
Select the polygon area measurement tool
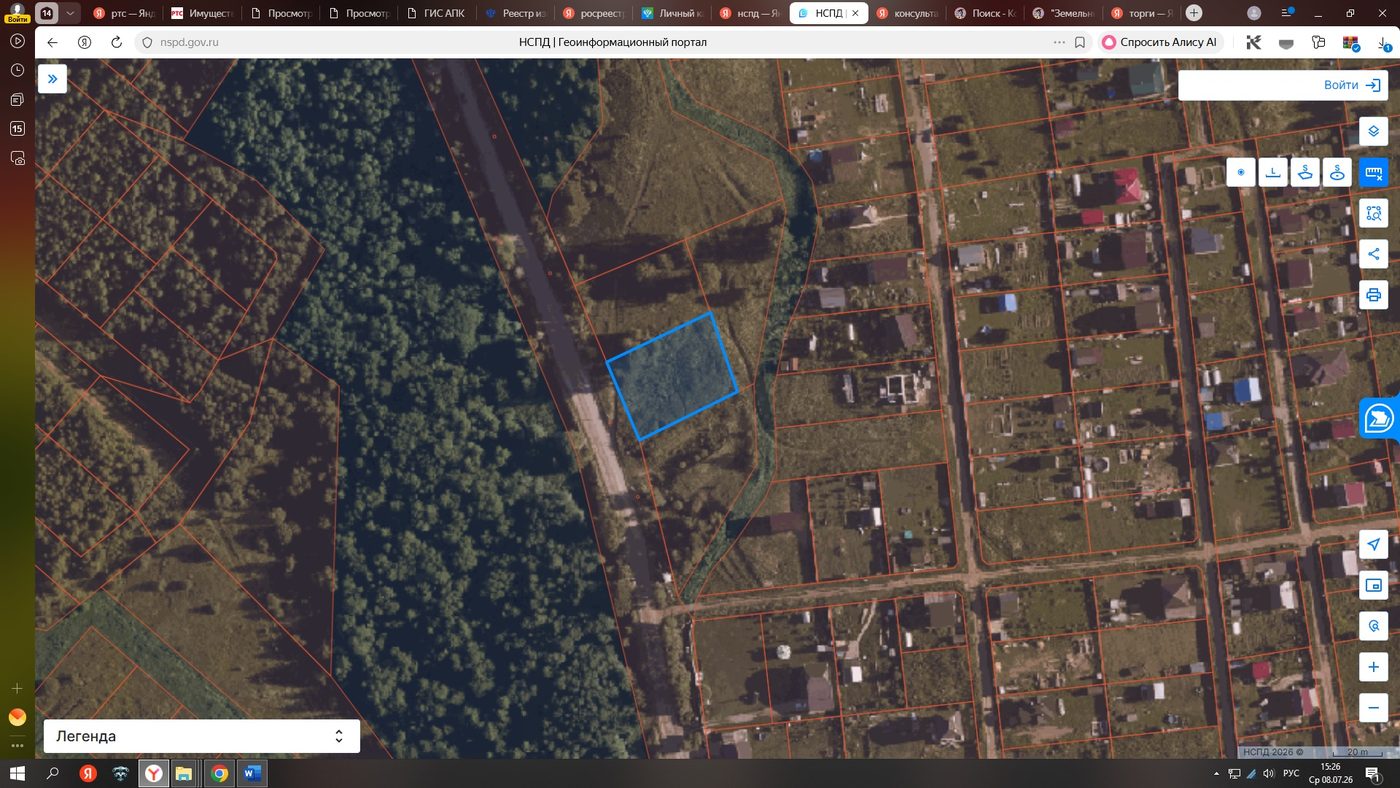[x=1305, y=172]
